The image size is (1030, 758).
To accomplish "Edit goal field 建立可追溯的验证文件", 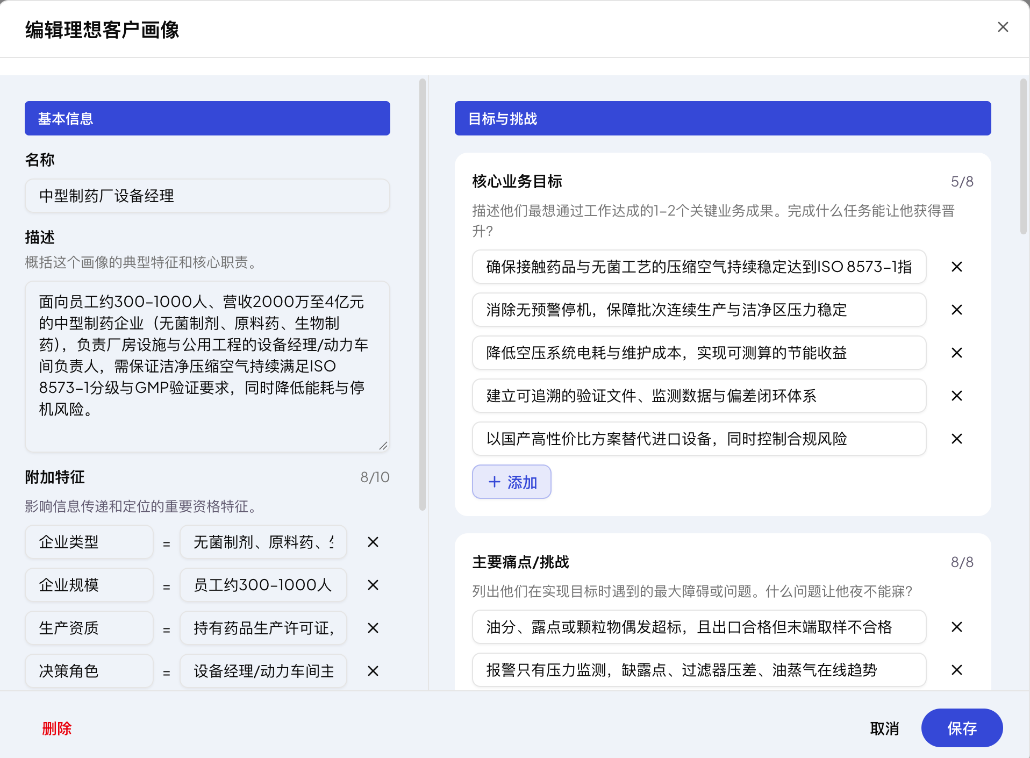I will tap(699, 395).
